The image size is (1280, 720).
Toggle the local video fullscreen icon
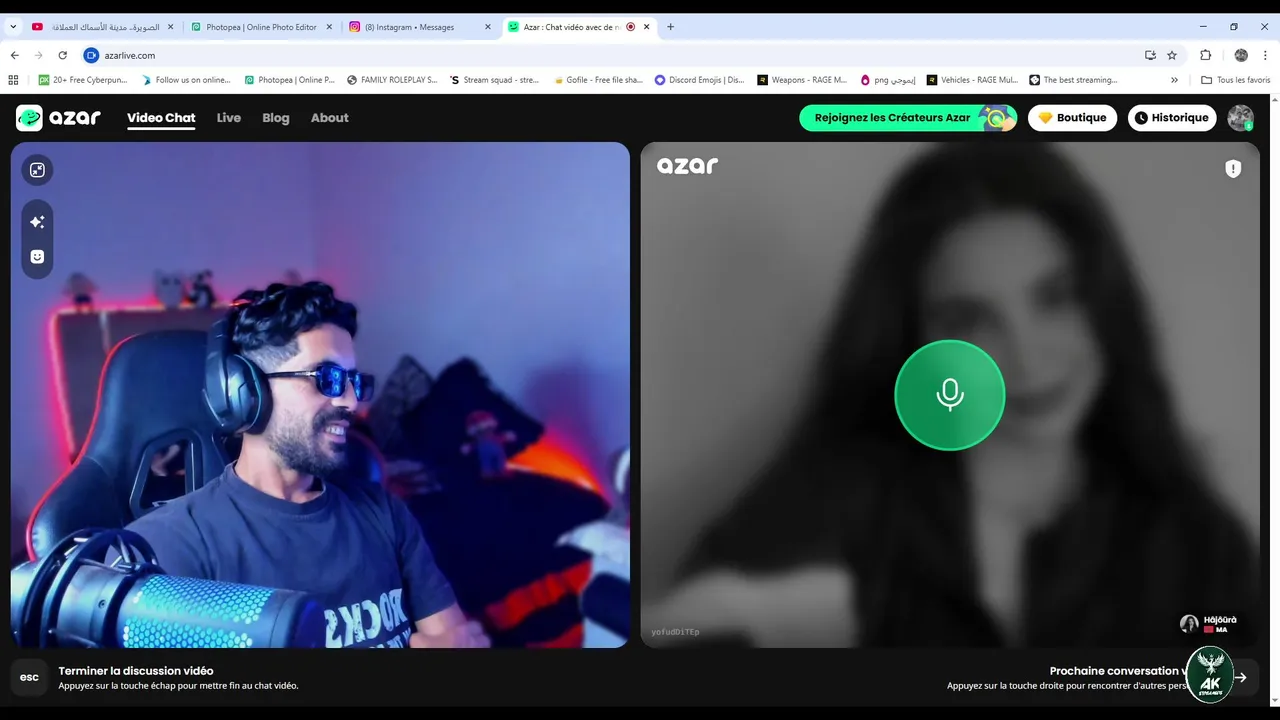(x=37, y=170)
